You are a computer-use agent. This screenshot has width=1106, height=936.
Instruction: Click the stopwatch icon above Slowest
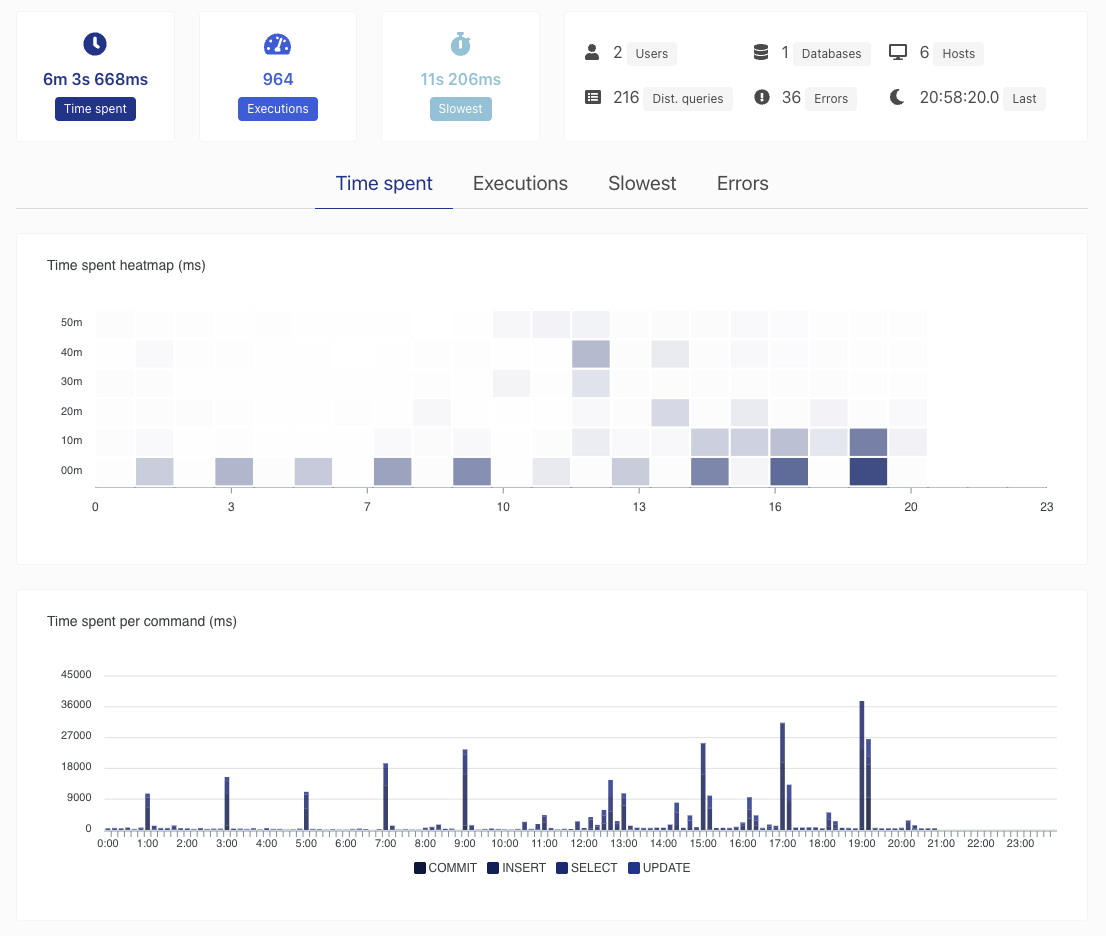pyautogui.click(x=461, y=44)
